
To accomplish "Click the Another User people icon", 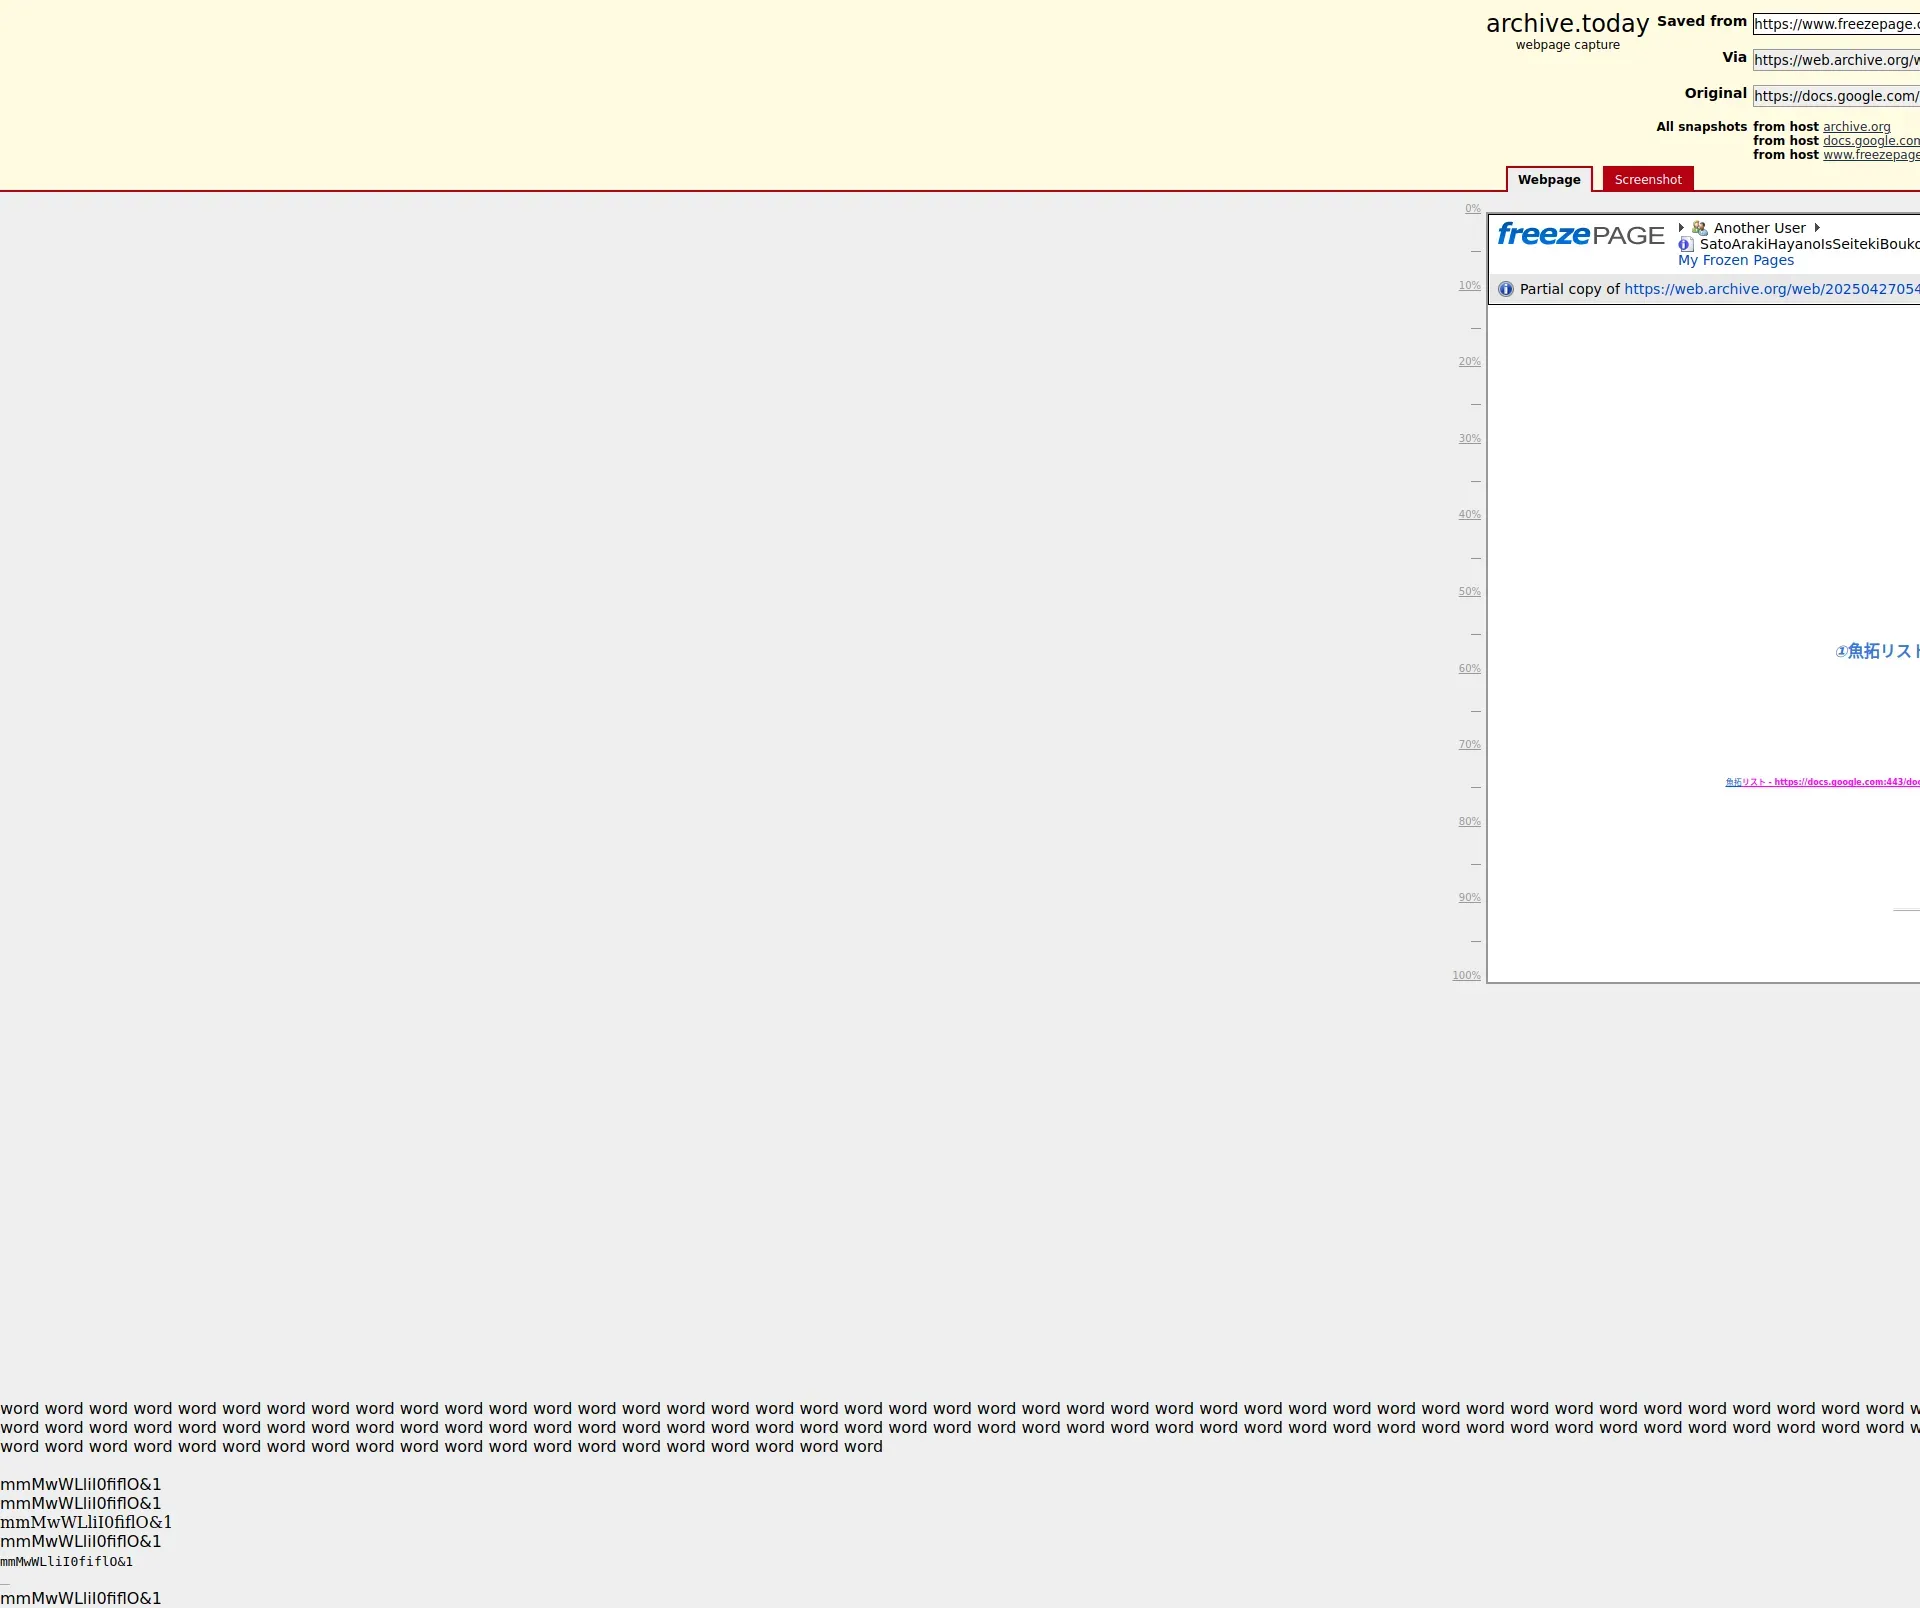I will coord(1699,228).
